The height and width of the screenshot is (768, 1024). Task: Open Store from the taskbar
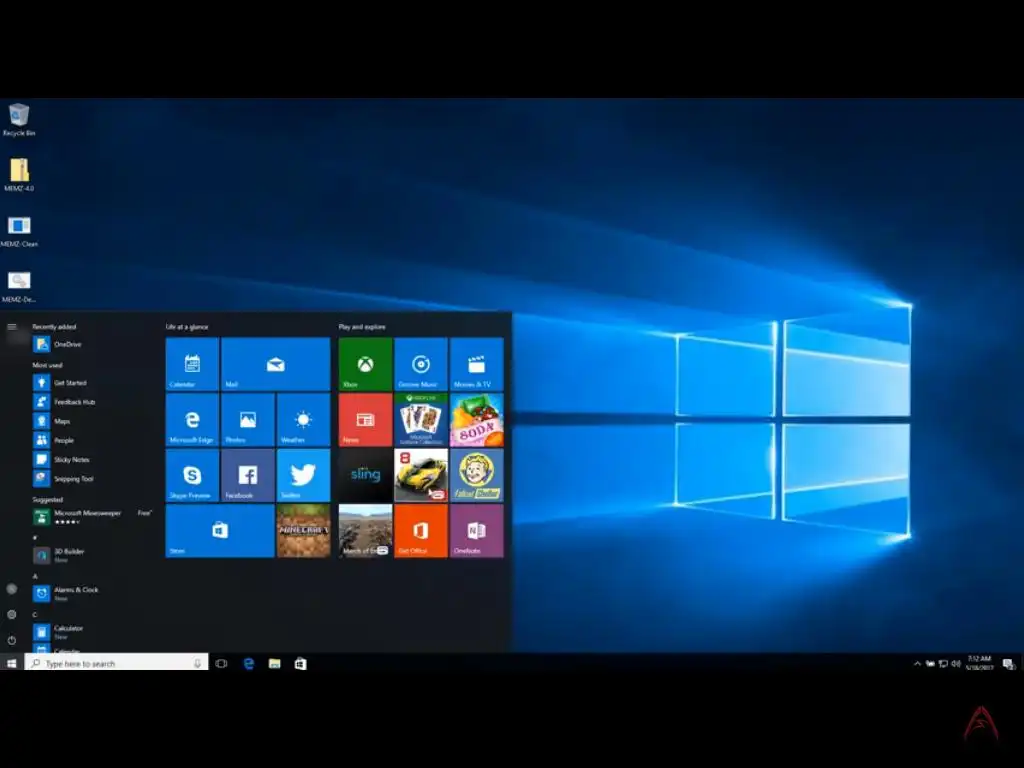(x=300, y=664)
